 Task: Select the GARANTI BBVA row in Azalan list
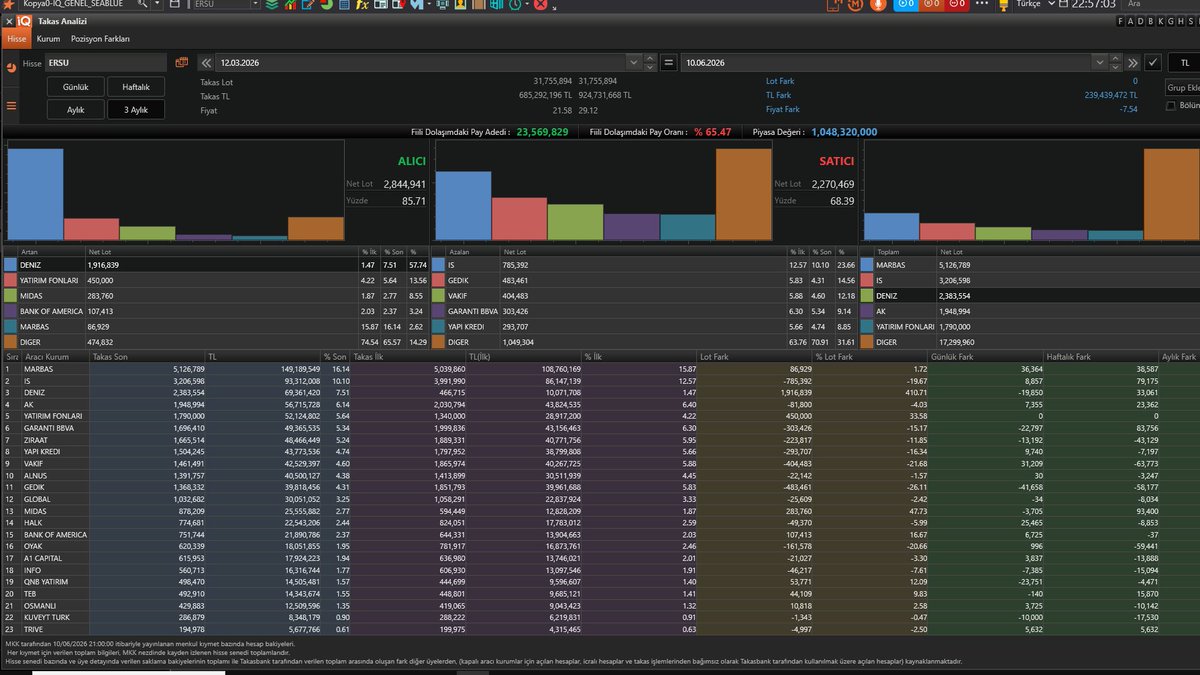coord(643,311)
